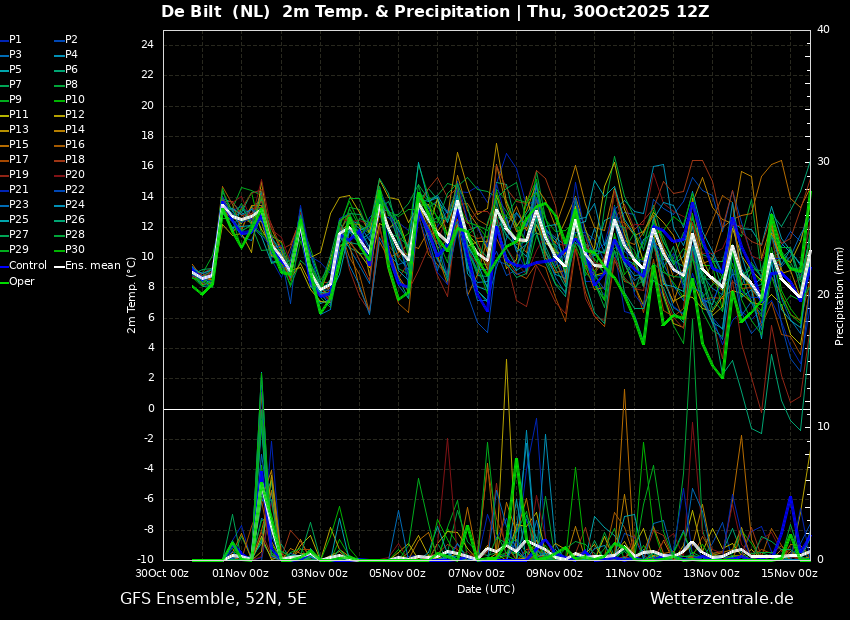The width and height of the screenshot is (850, 620).
Task: Click the Oper legend entry
Action: click(17, 281)
